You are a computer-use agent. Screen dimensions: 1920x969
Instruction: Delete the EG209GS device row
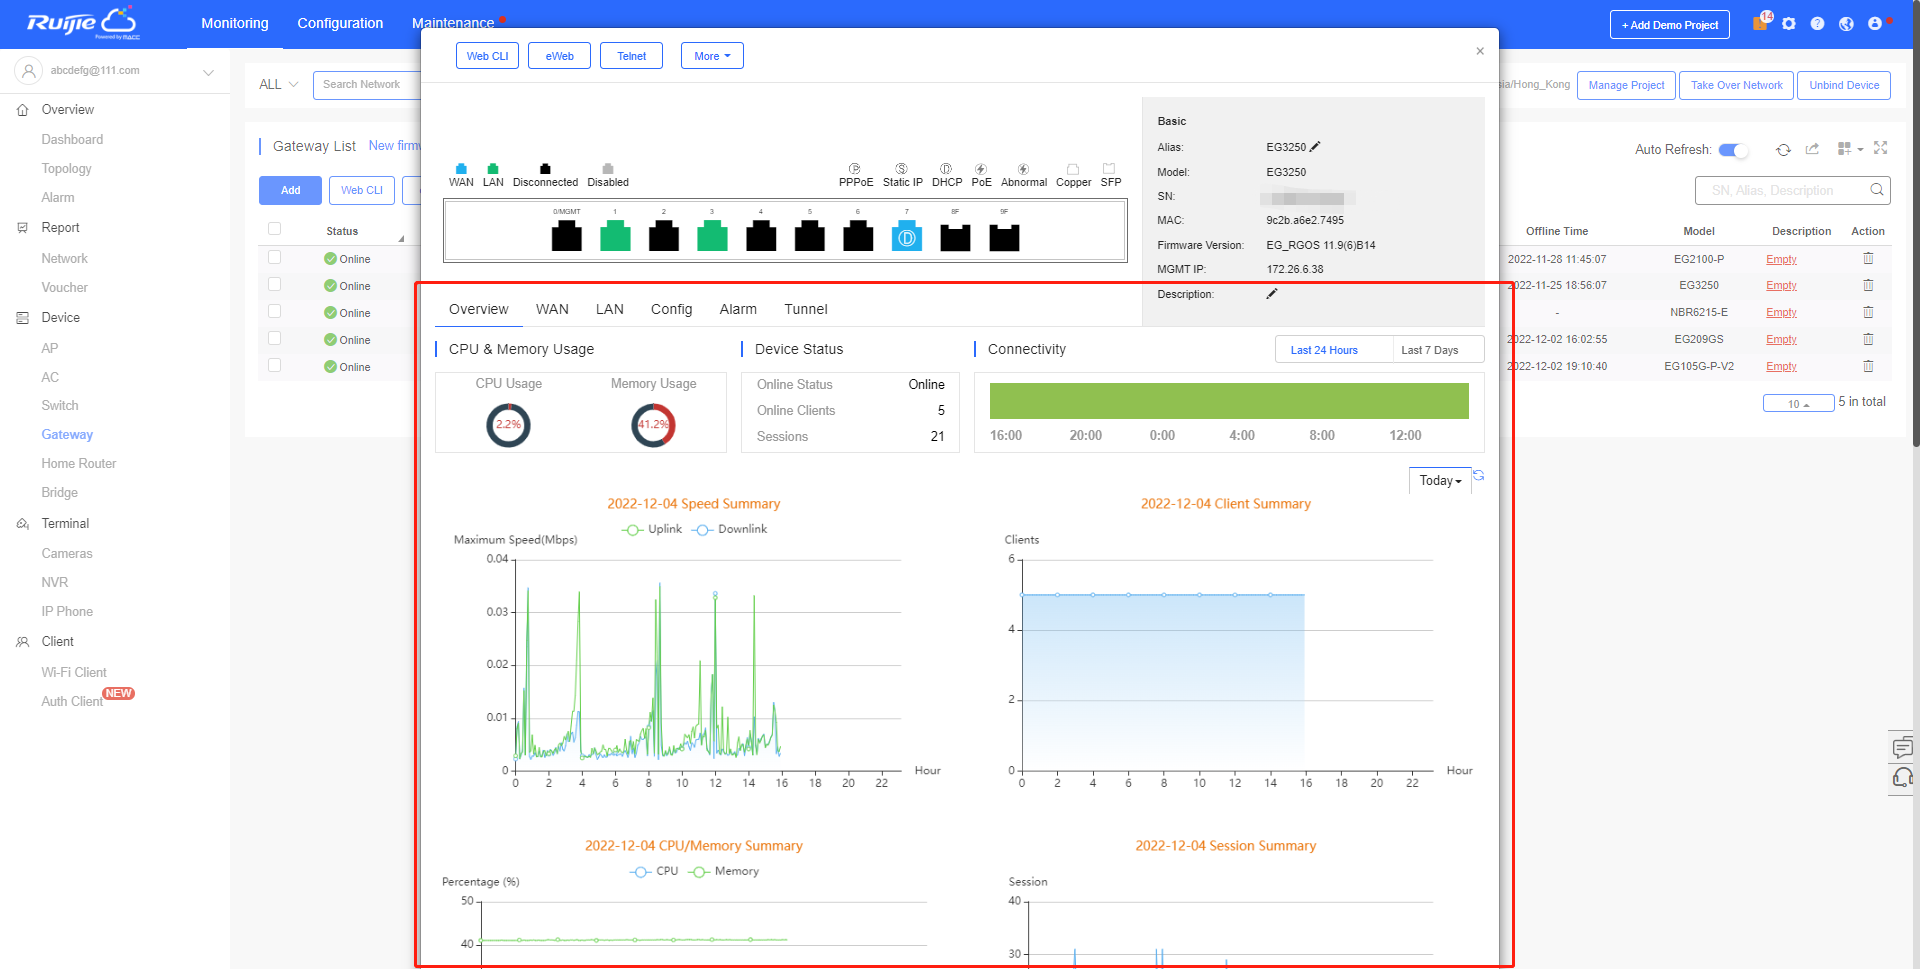point(1868,339)
